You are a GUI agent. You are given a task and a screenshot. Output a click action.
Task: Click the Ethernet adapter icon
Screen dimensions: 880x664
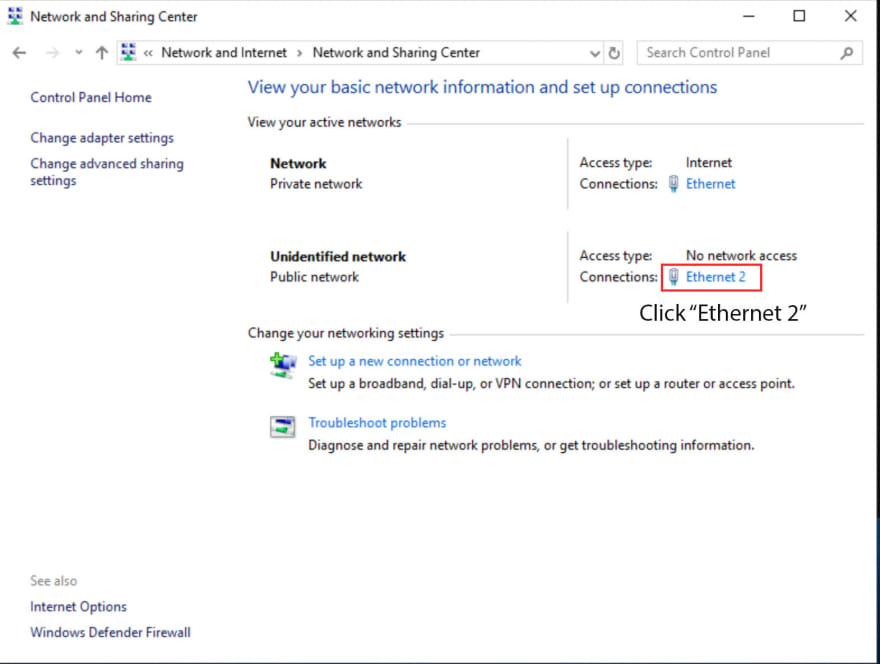(x=673, y=184)
